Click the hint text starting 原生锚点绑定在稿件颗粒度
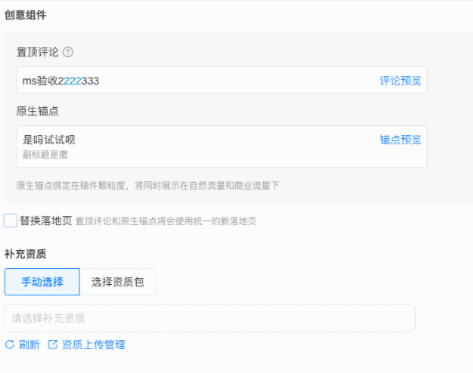The height and width of the screenshot is (373, 473). 148,186
